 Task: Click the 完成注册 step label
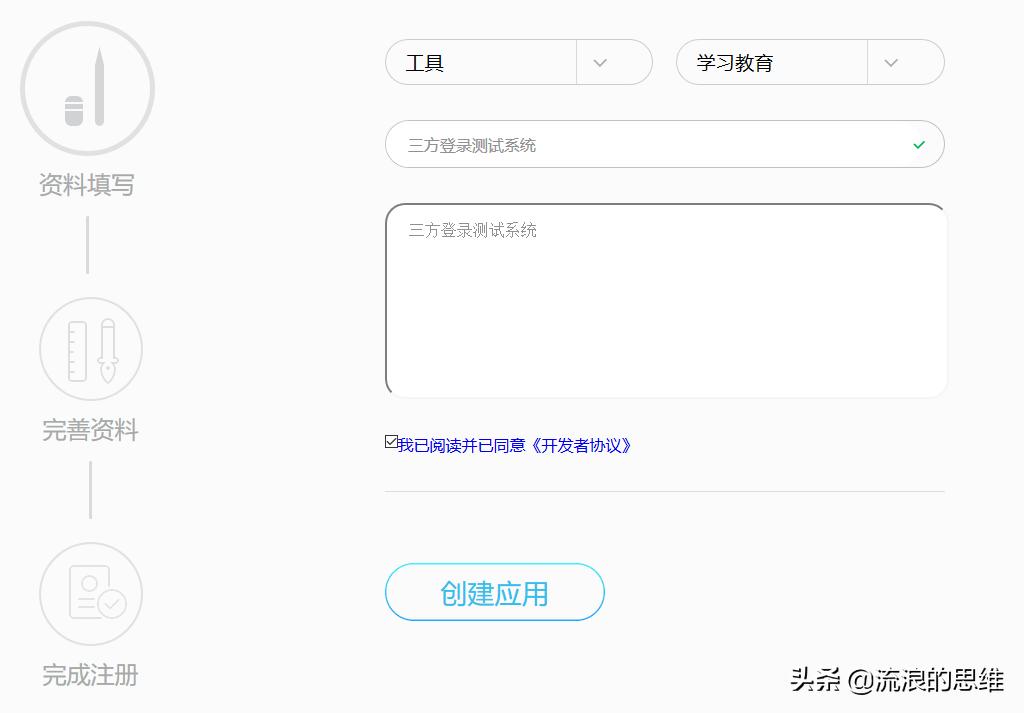(90, 675)
